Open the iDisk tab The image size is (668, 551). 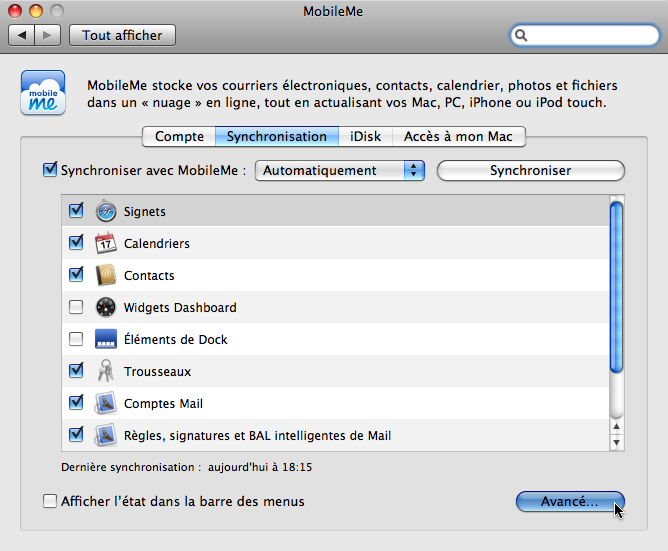pyautogui.click(x=366, y=136)
